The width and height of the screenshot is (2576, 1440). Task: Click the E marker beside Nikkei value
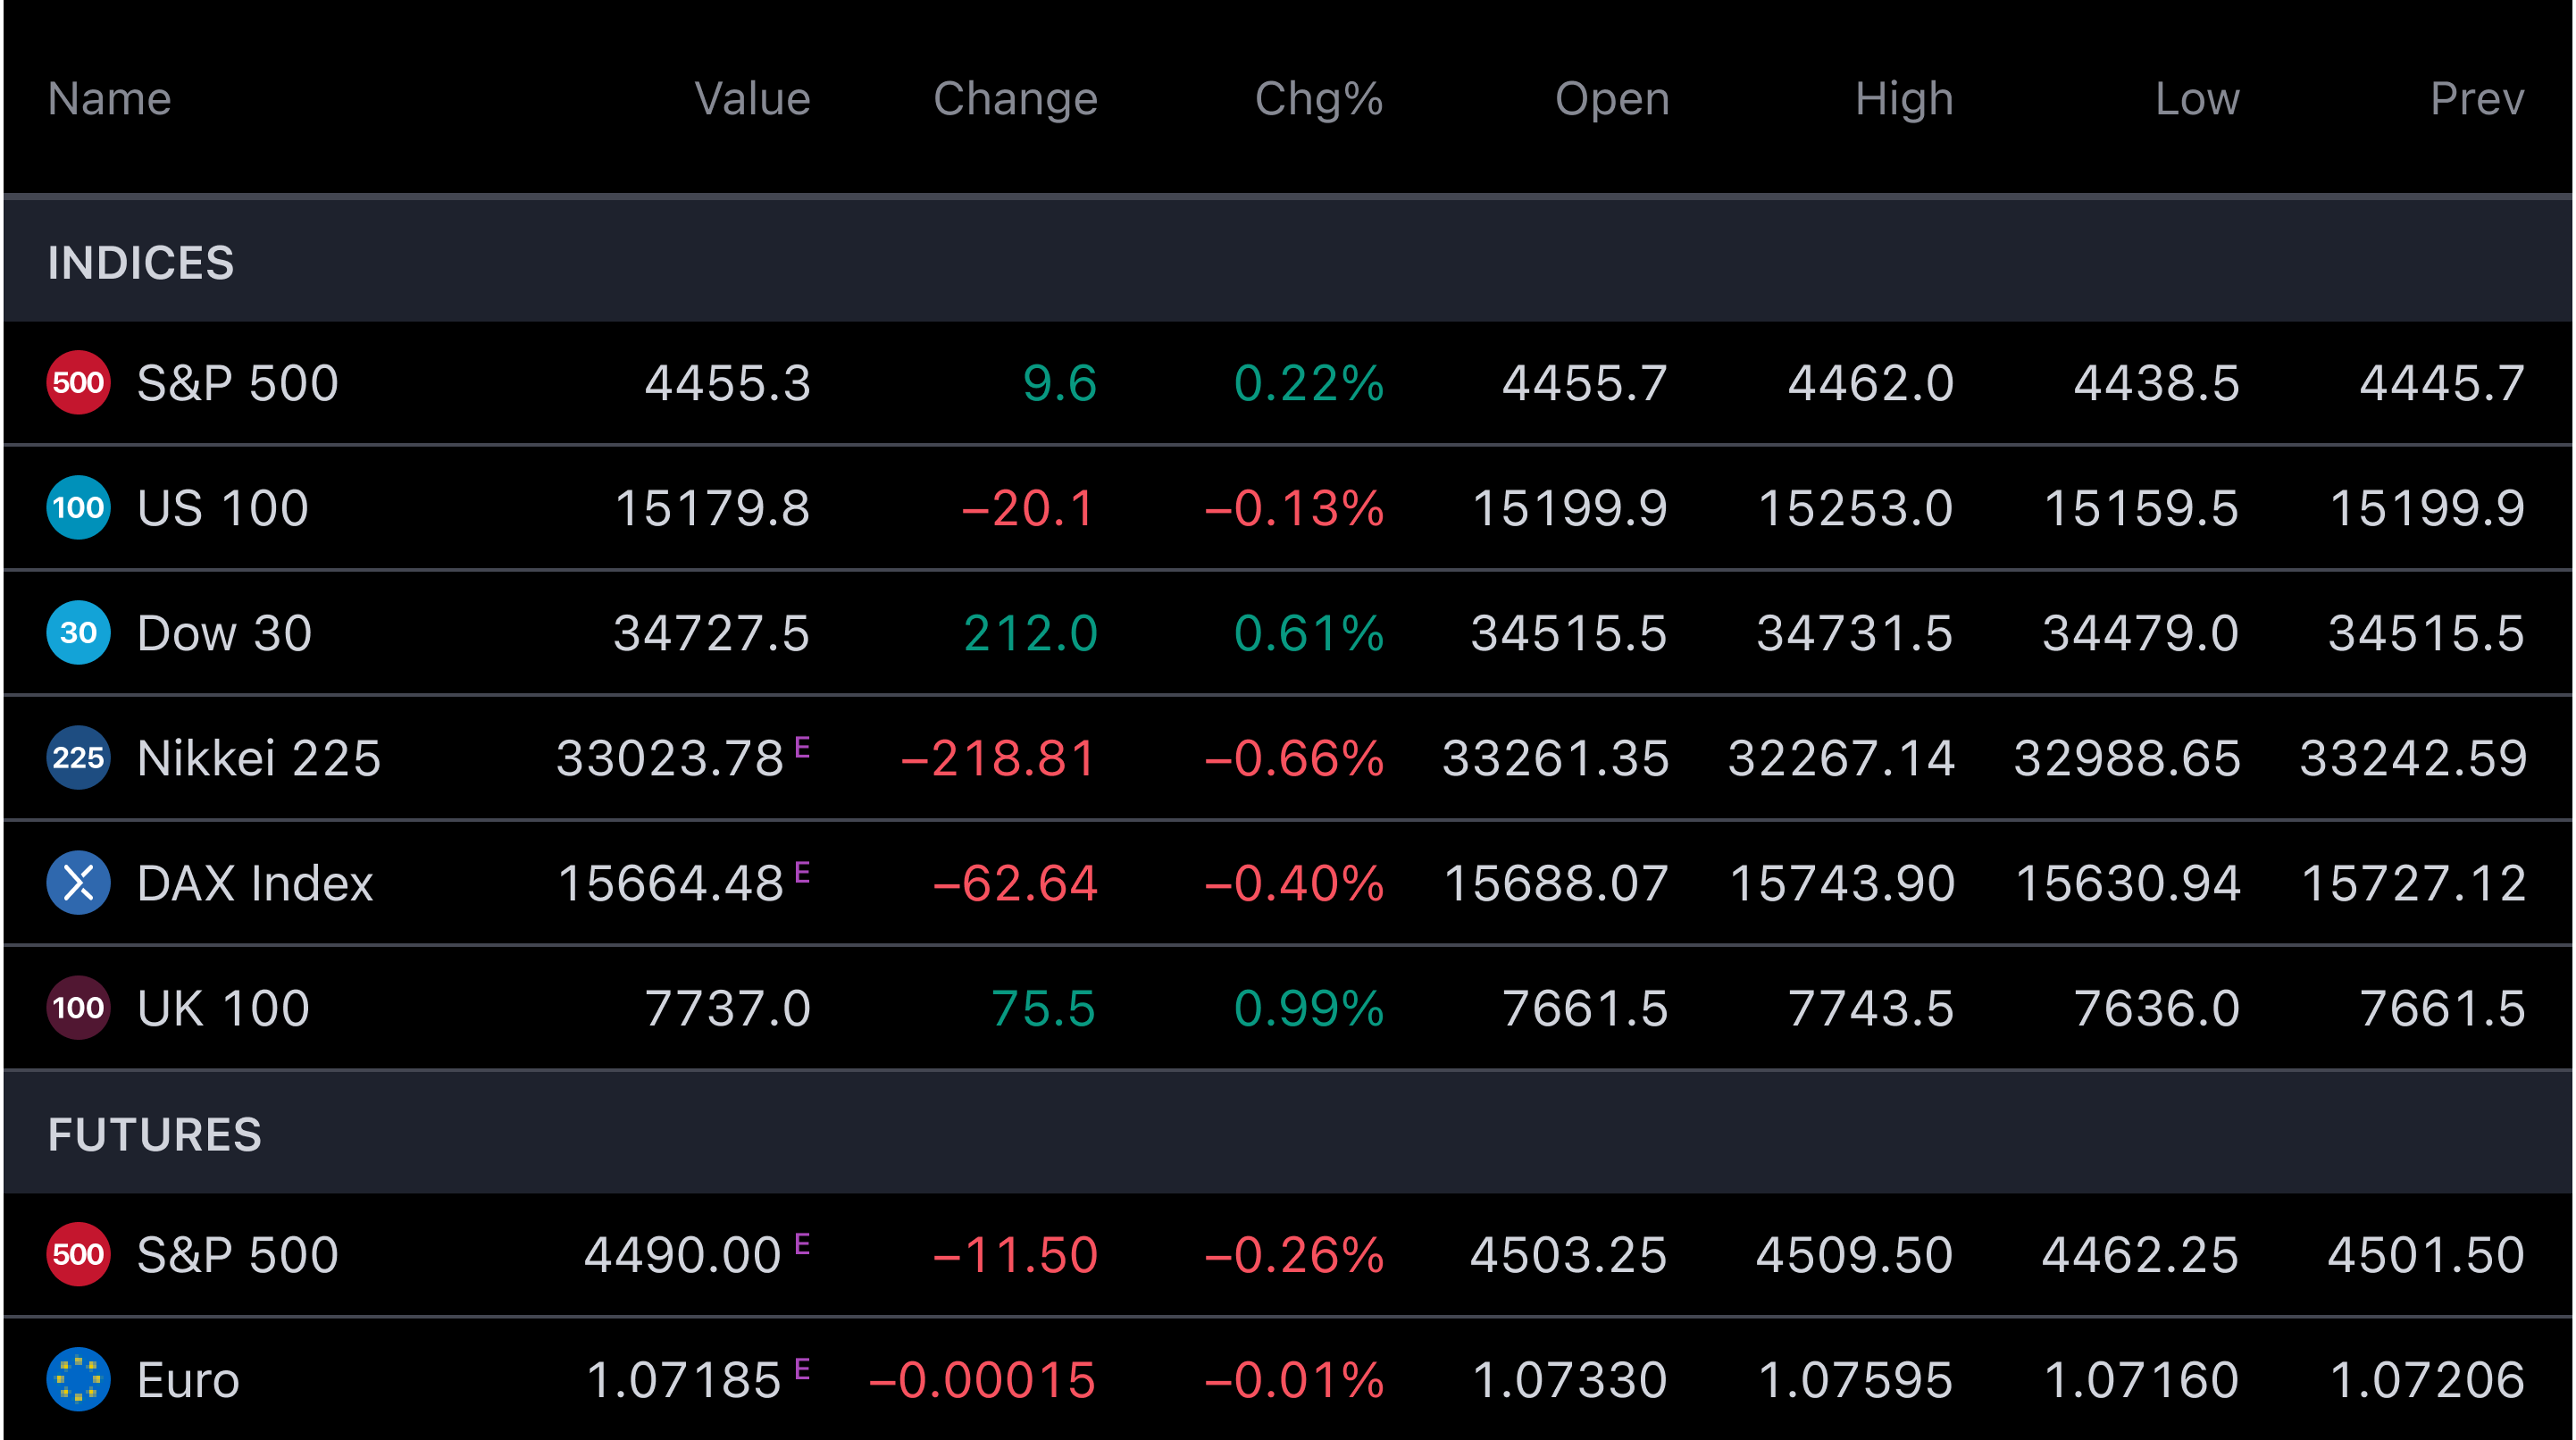point(802,747)
